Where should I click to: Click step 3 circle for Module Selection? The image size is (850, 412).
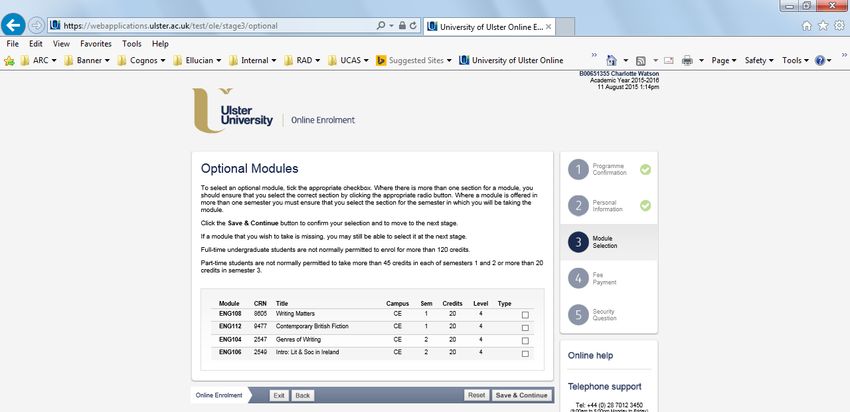click(x=578, y=242)
